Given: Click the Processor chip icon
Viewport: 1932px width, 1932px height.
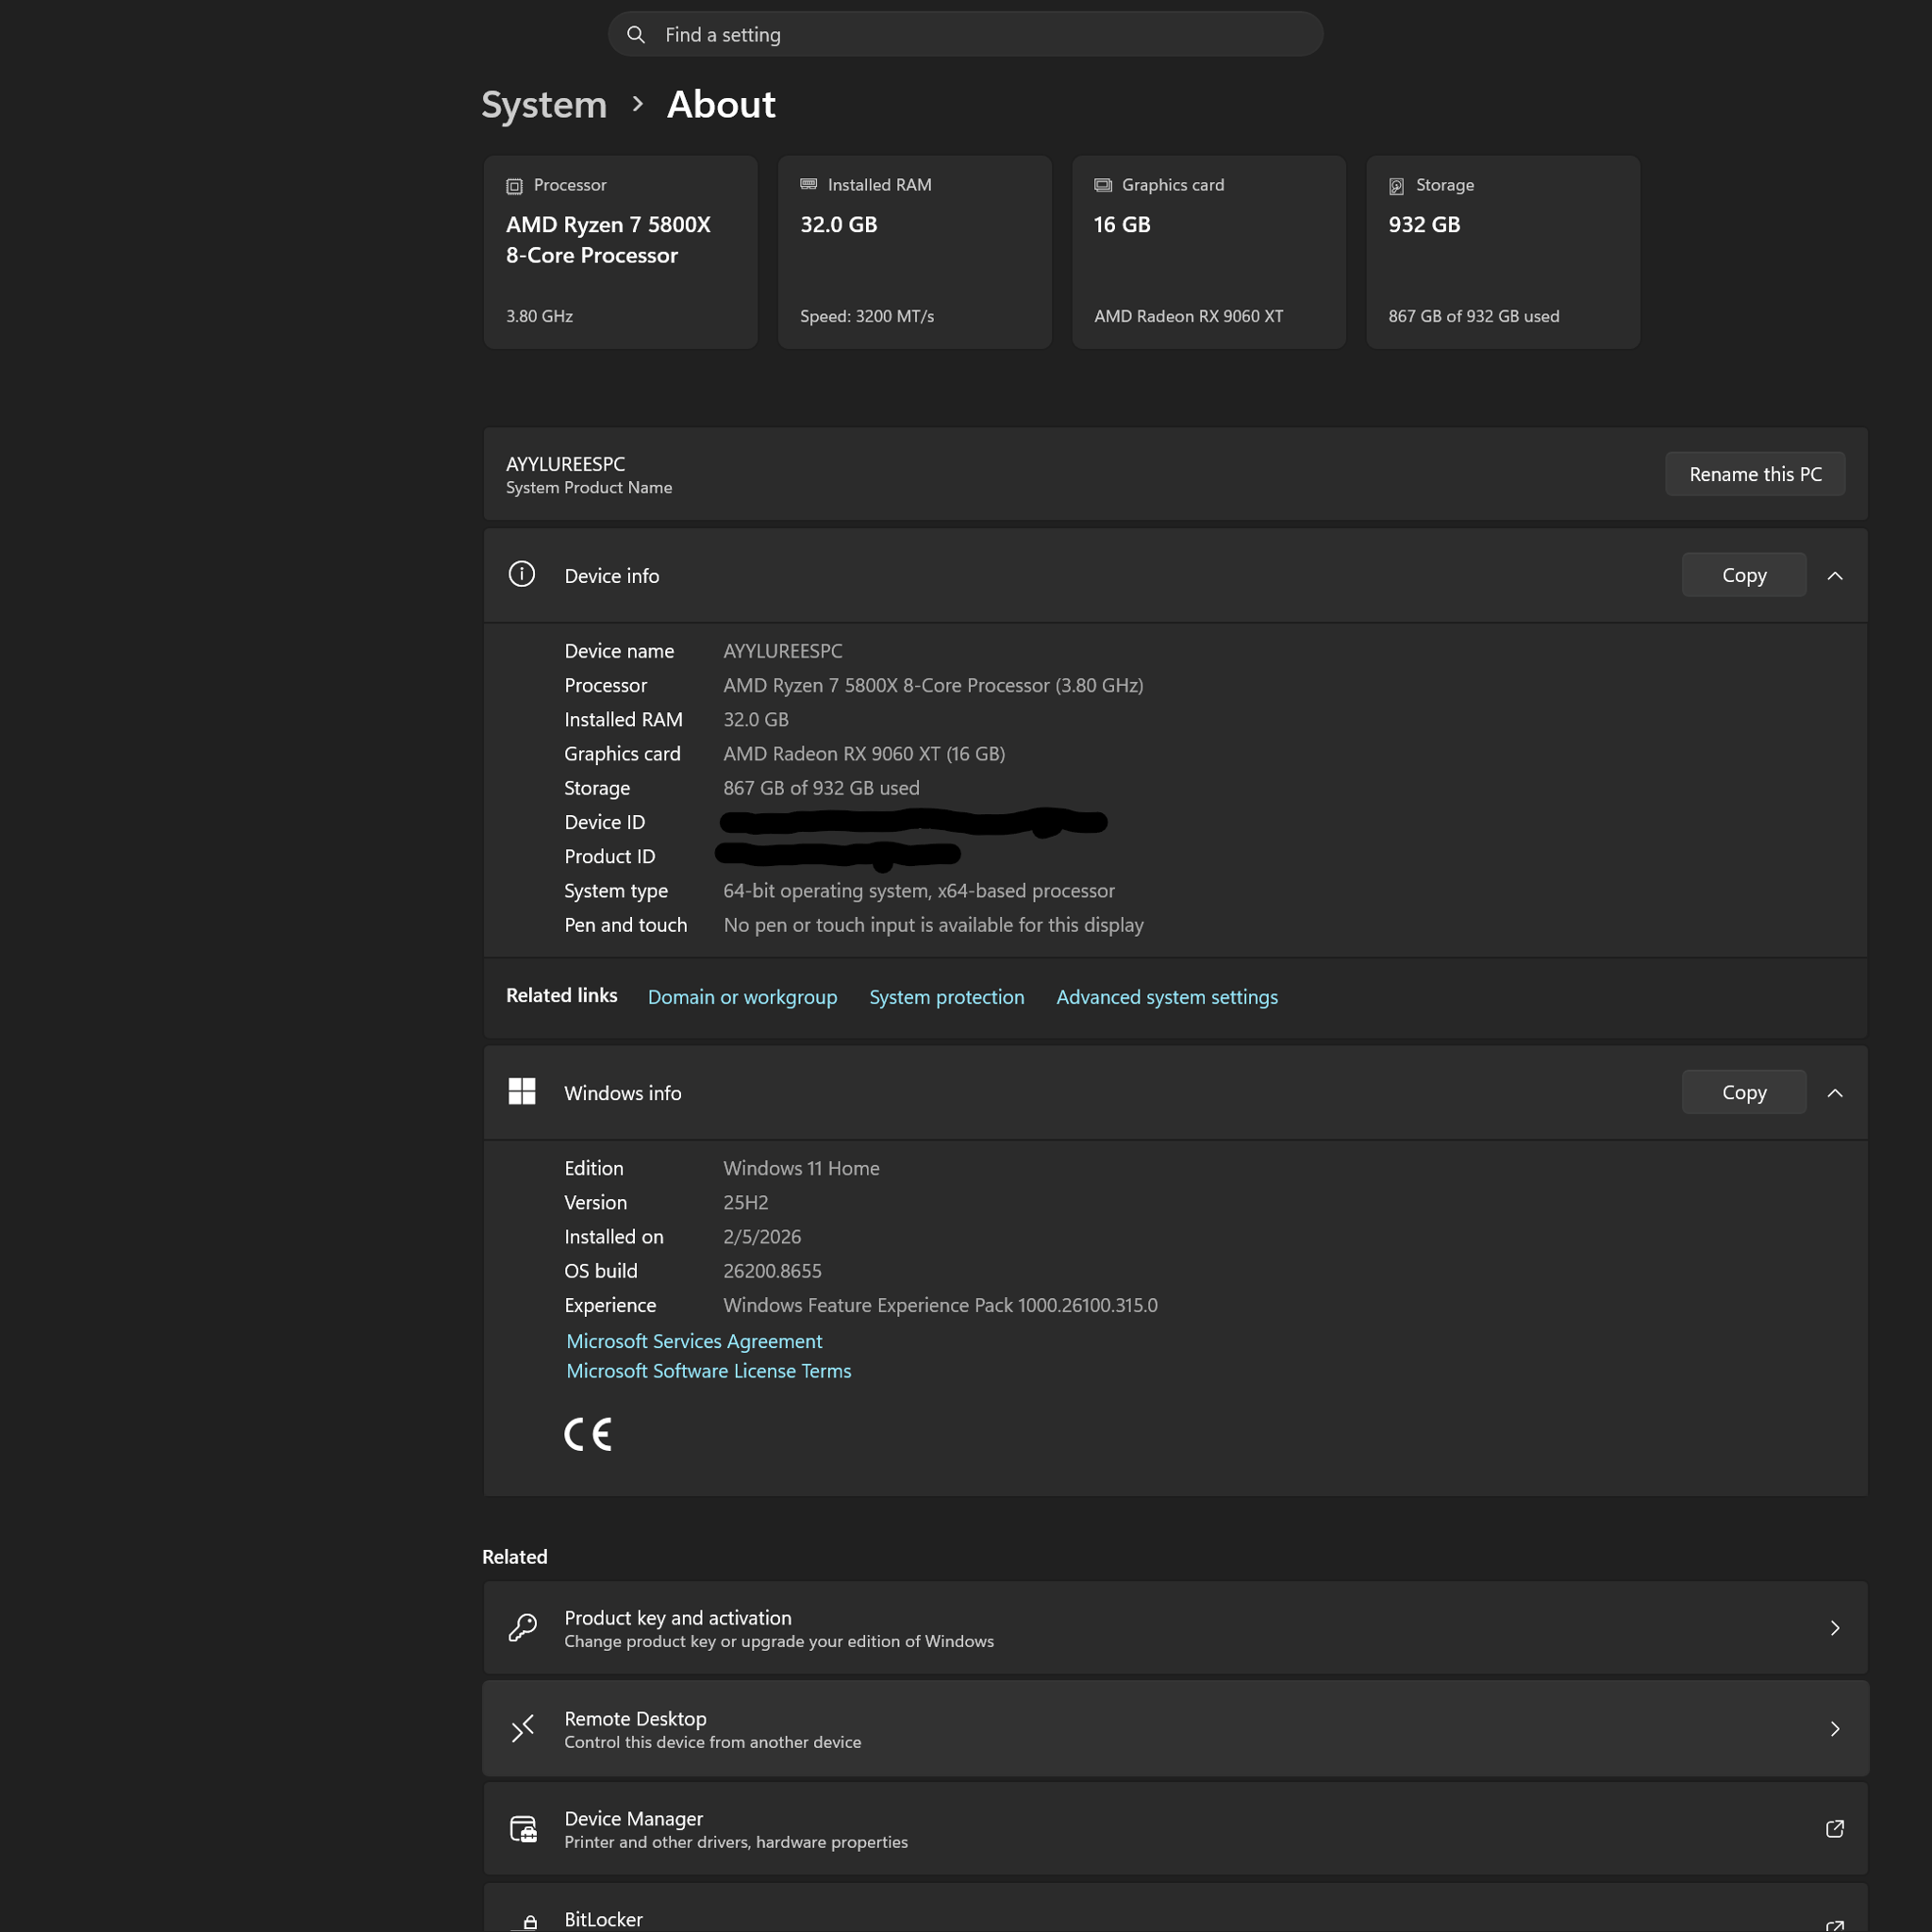Looking at the screenshot, I should tap(514, 186).
